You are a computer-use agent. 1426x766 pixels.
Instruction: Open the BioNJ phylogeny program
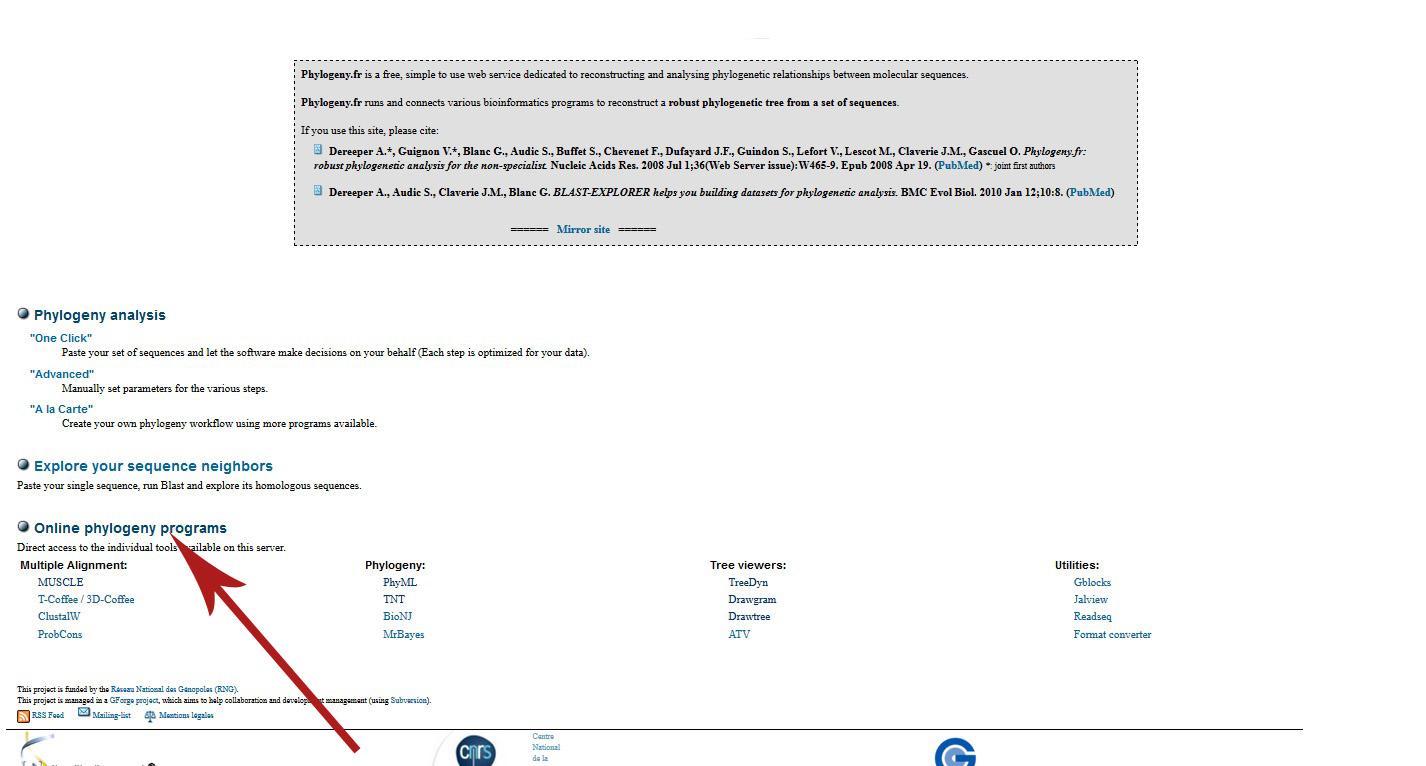pyautogui.click(x=397, y=616)
